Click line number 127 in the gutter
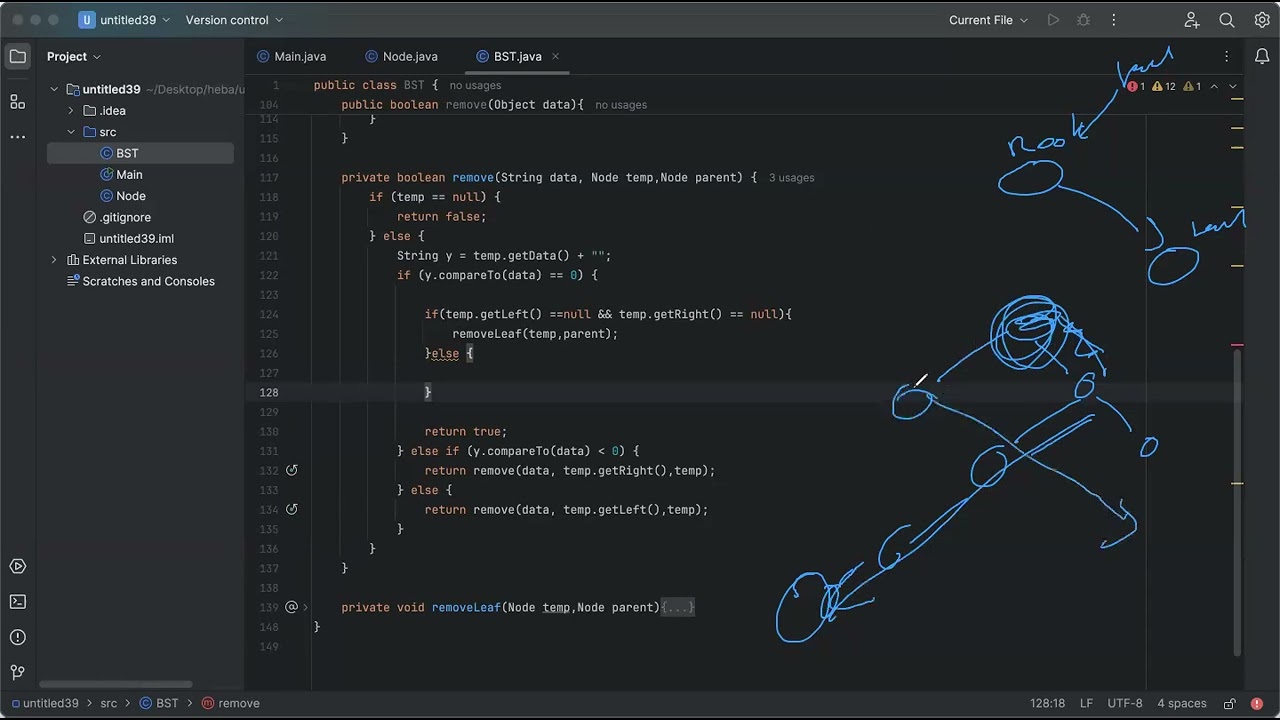 point(269,373)
